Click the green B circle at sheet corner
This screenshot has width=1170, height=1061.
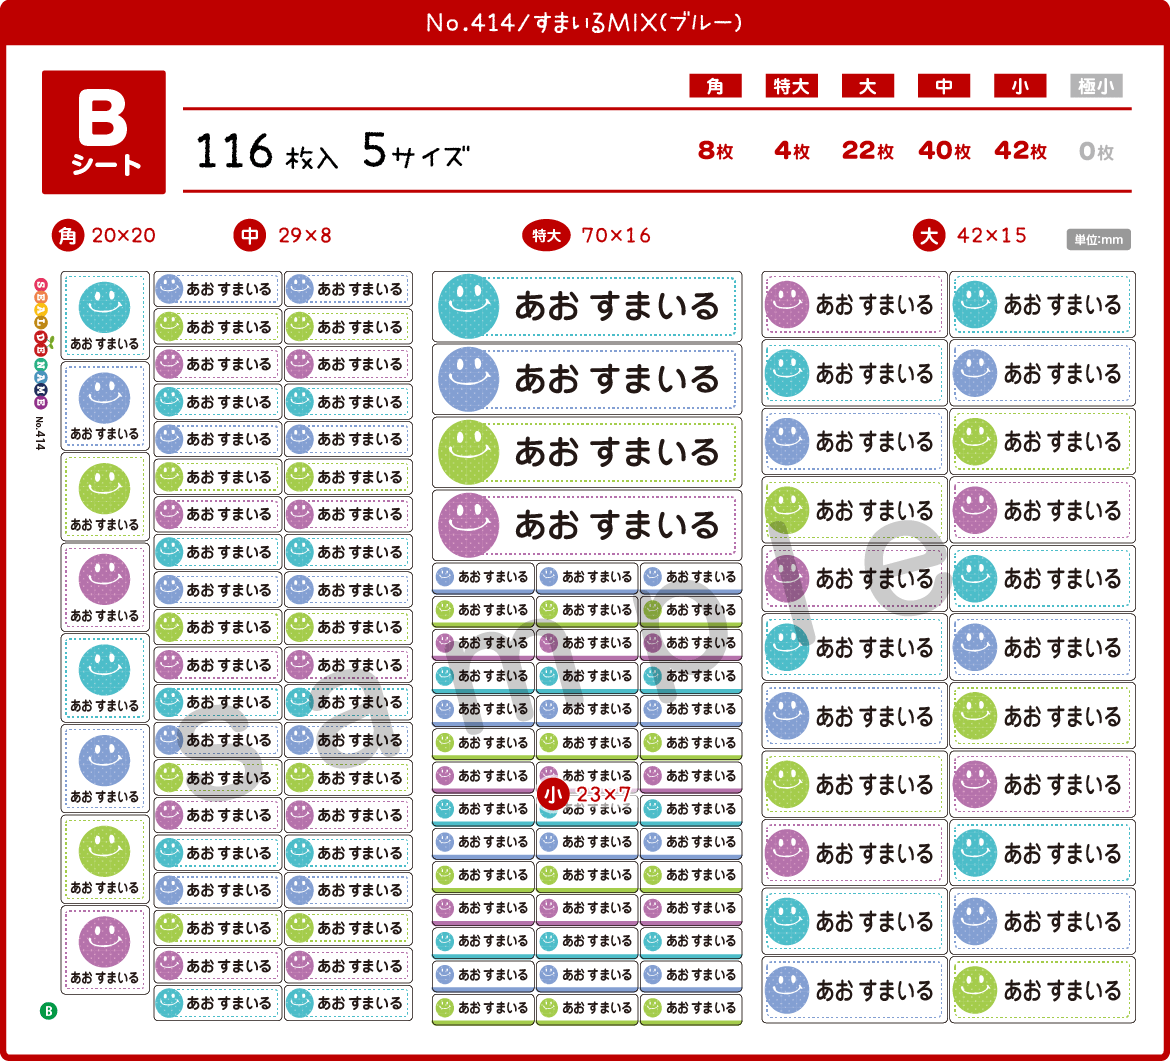coord(49,1011)
